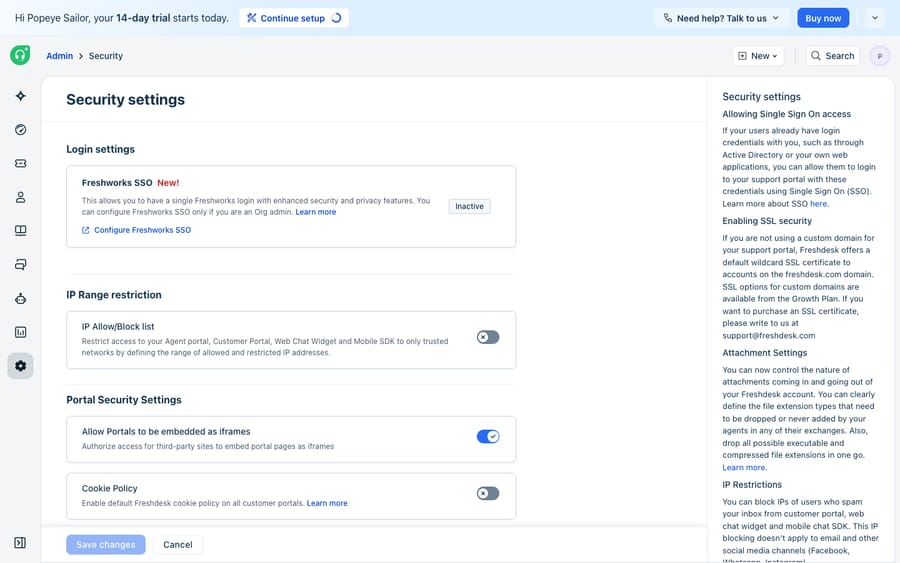
Task: Click the Inactive status badge
Action: coord(470,206)
